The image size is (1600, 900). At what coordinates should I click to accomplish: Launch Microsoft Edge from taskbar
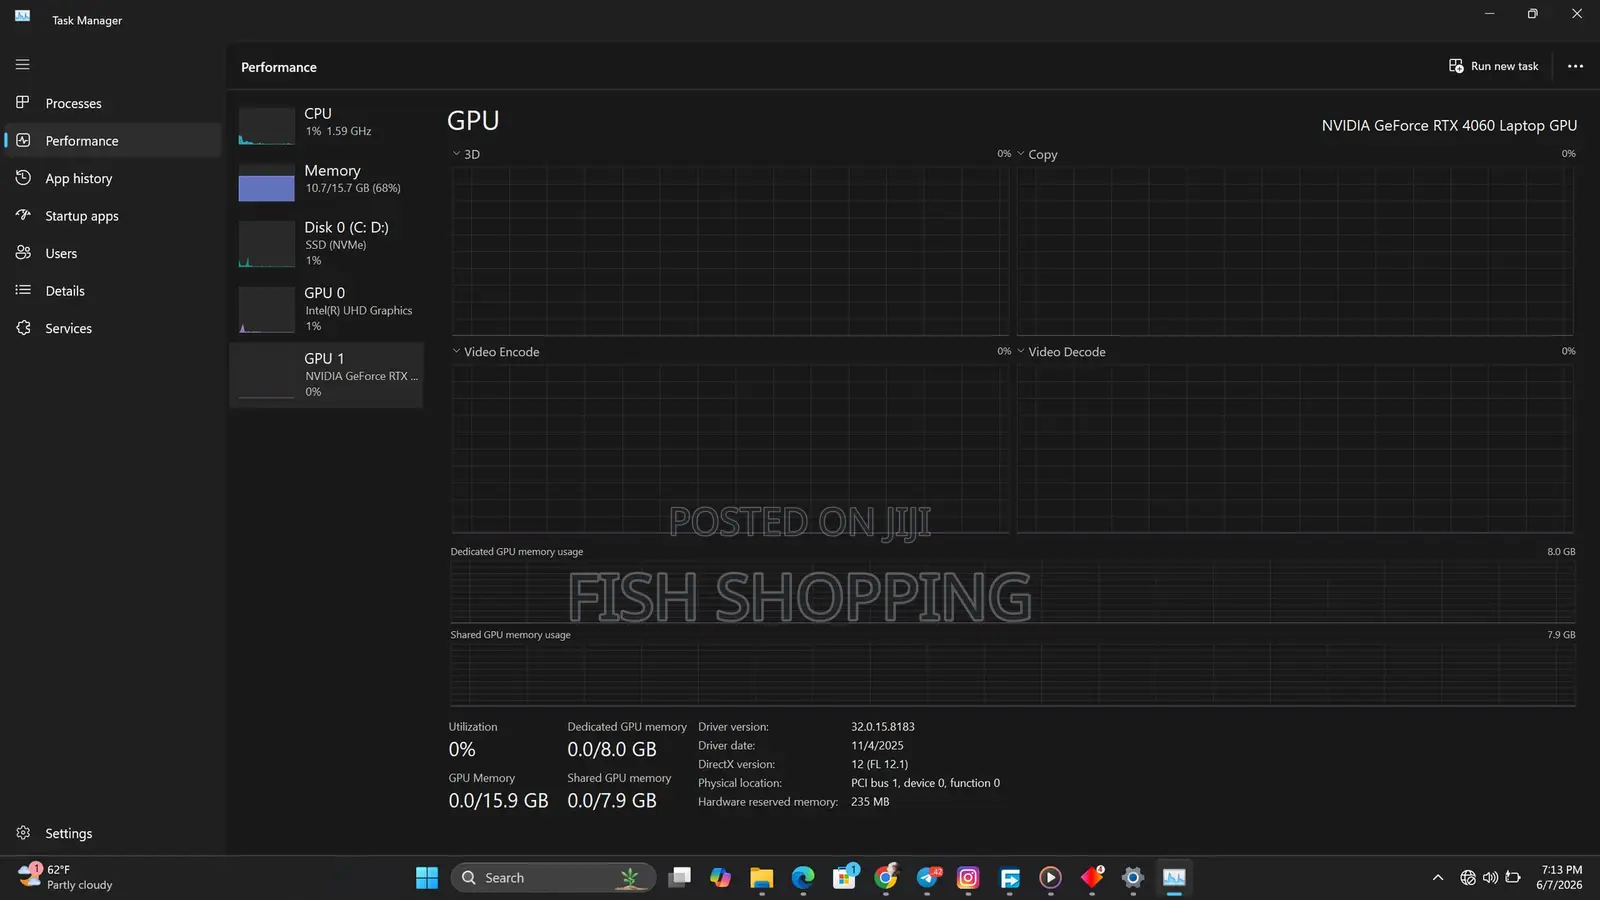click(x=803, y=878)
